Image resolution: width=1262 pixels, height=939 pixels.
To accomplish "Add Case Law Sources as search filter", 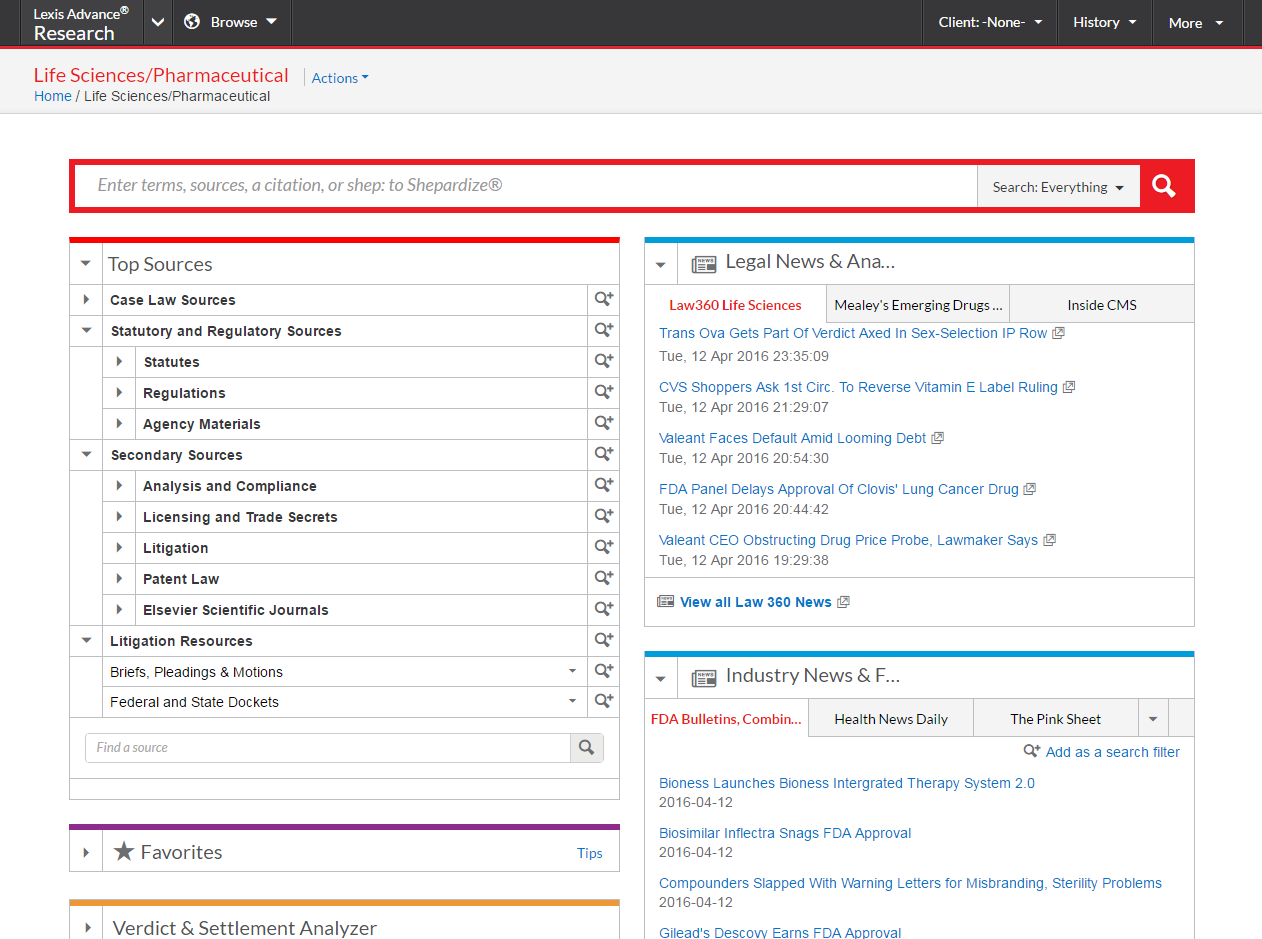I will [x=603, y=299].
